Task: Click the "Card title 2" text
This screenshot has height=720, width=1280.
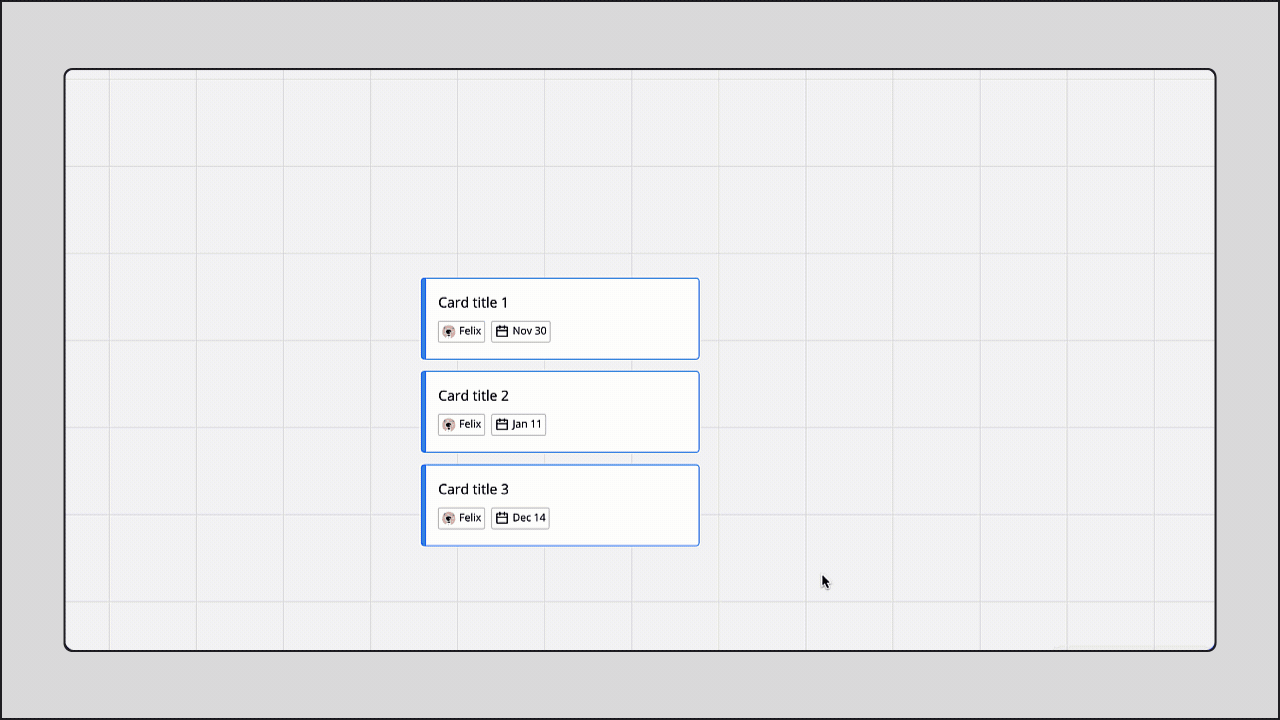Action: click(x=473, y=396)
